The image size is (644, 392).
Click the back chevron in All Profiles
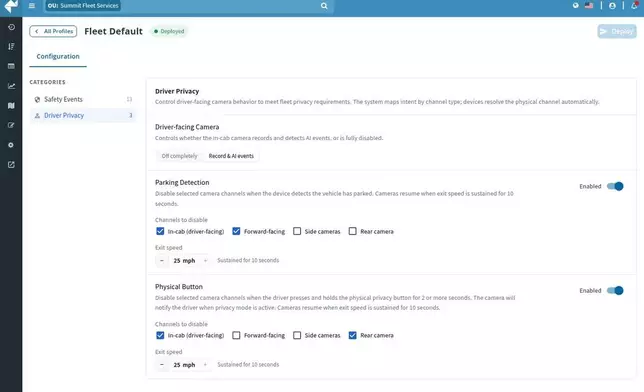(x=37, y=31)
